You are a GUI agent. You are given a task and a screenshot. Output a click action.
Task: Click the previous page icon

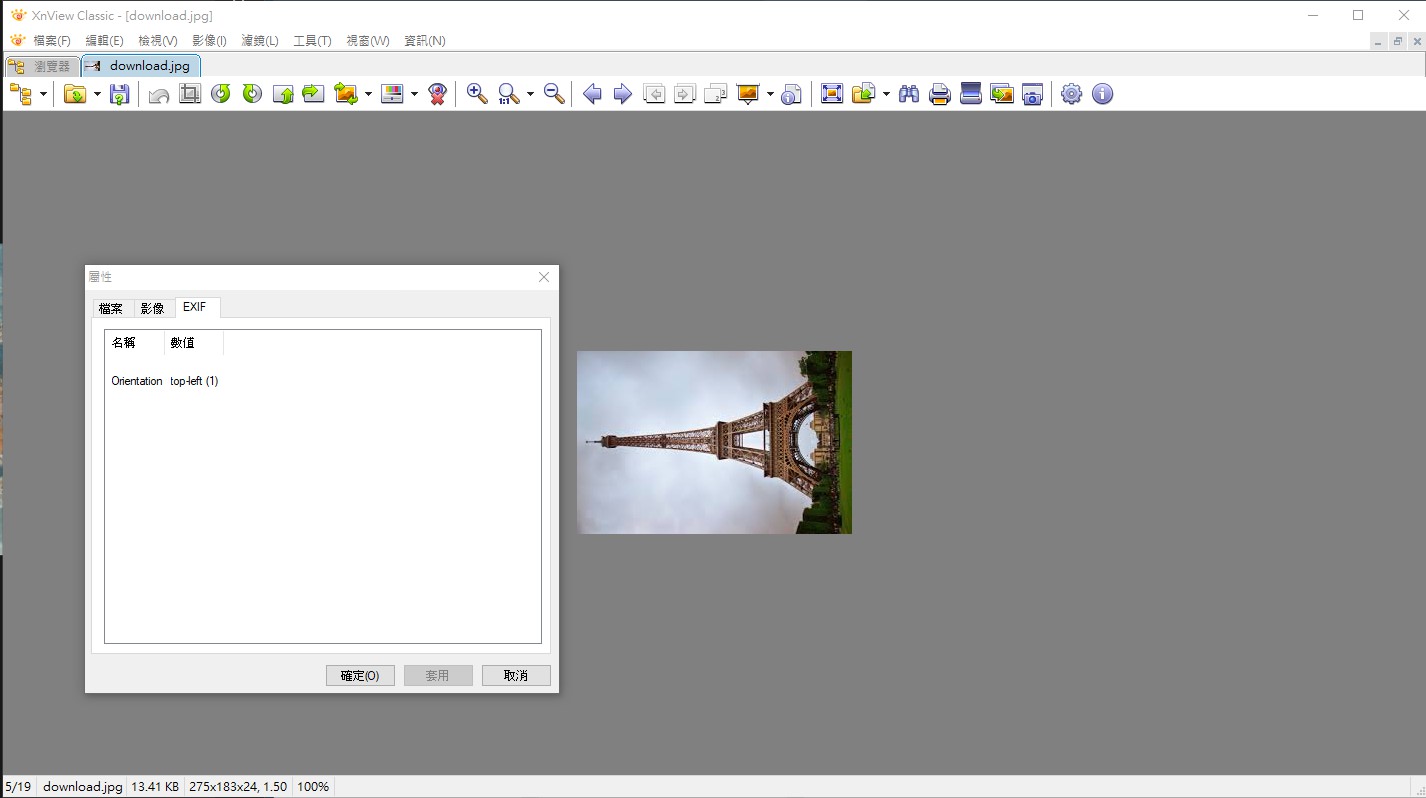tap(654, 94)
